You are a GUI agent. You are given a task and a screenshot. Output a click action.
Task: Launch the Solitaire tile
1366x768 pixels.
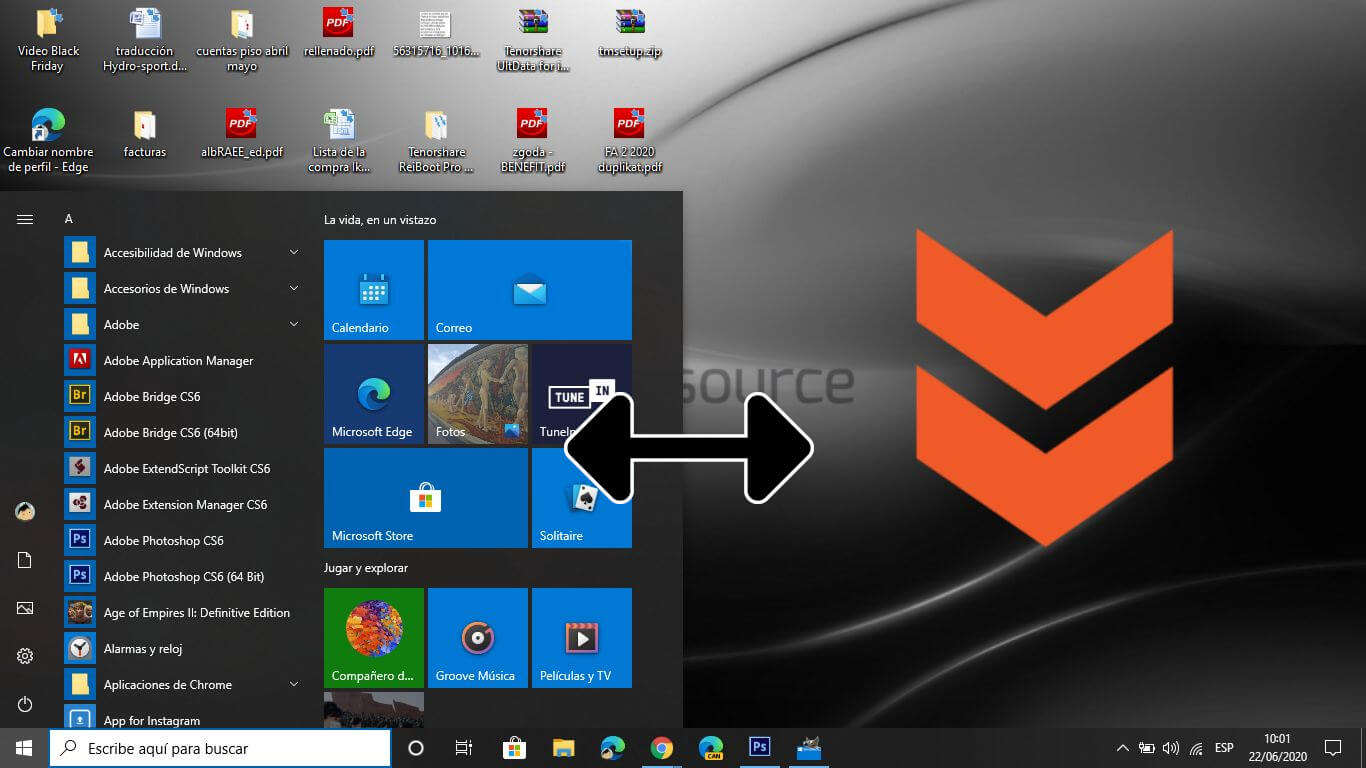582,498
